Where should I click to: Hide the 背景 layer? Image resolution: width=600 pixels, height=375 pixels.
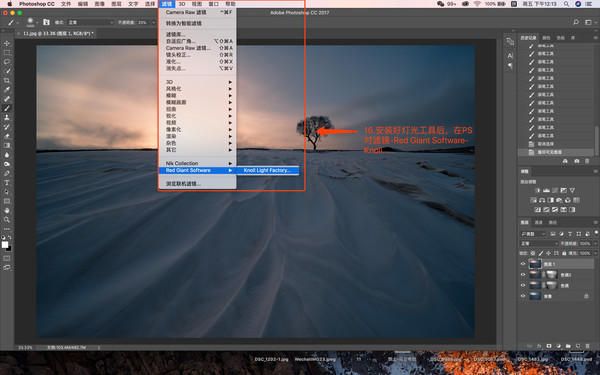pos(523,296)
